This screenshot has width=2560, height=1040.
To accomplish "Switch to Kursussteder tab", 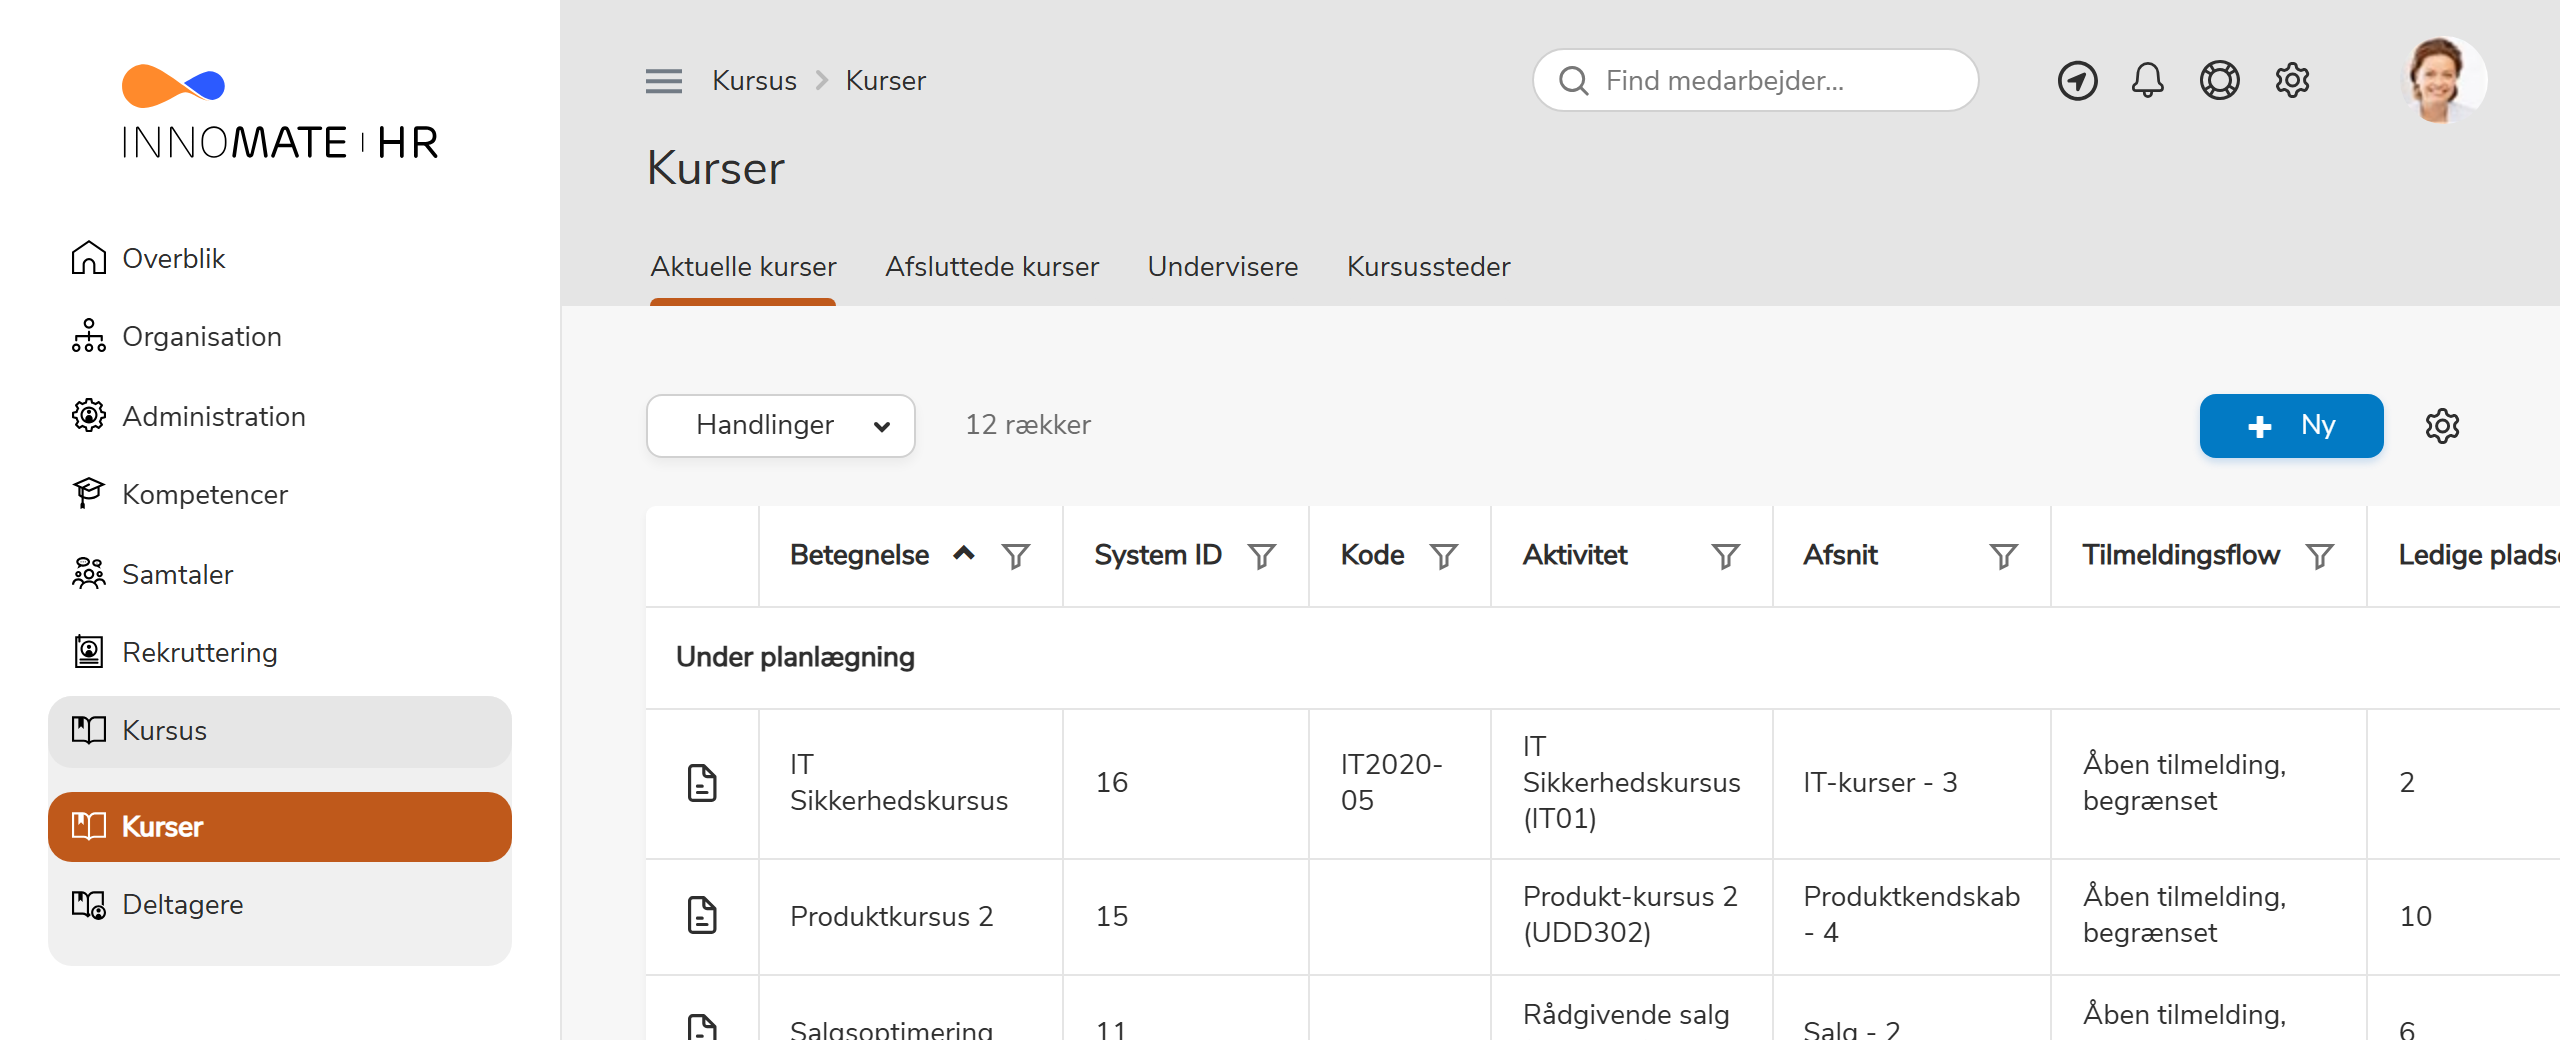I will tap(1428, 267).
